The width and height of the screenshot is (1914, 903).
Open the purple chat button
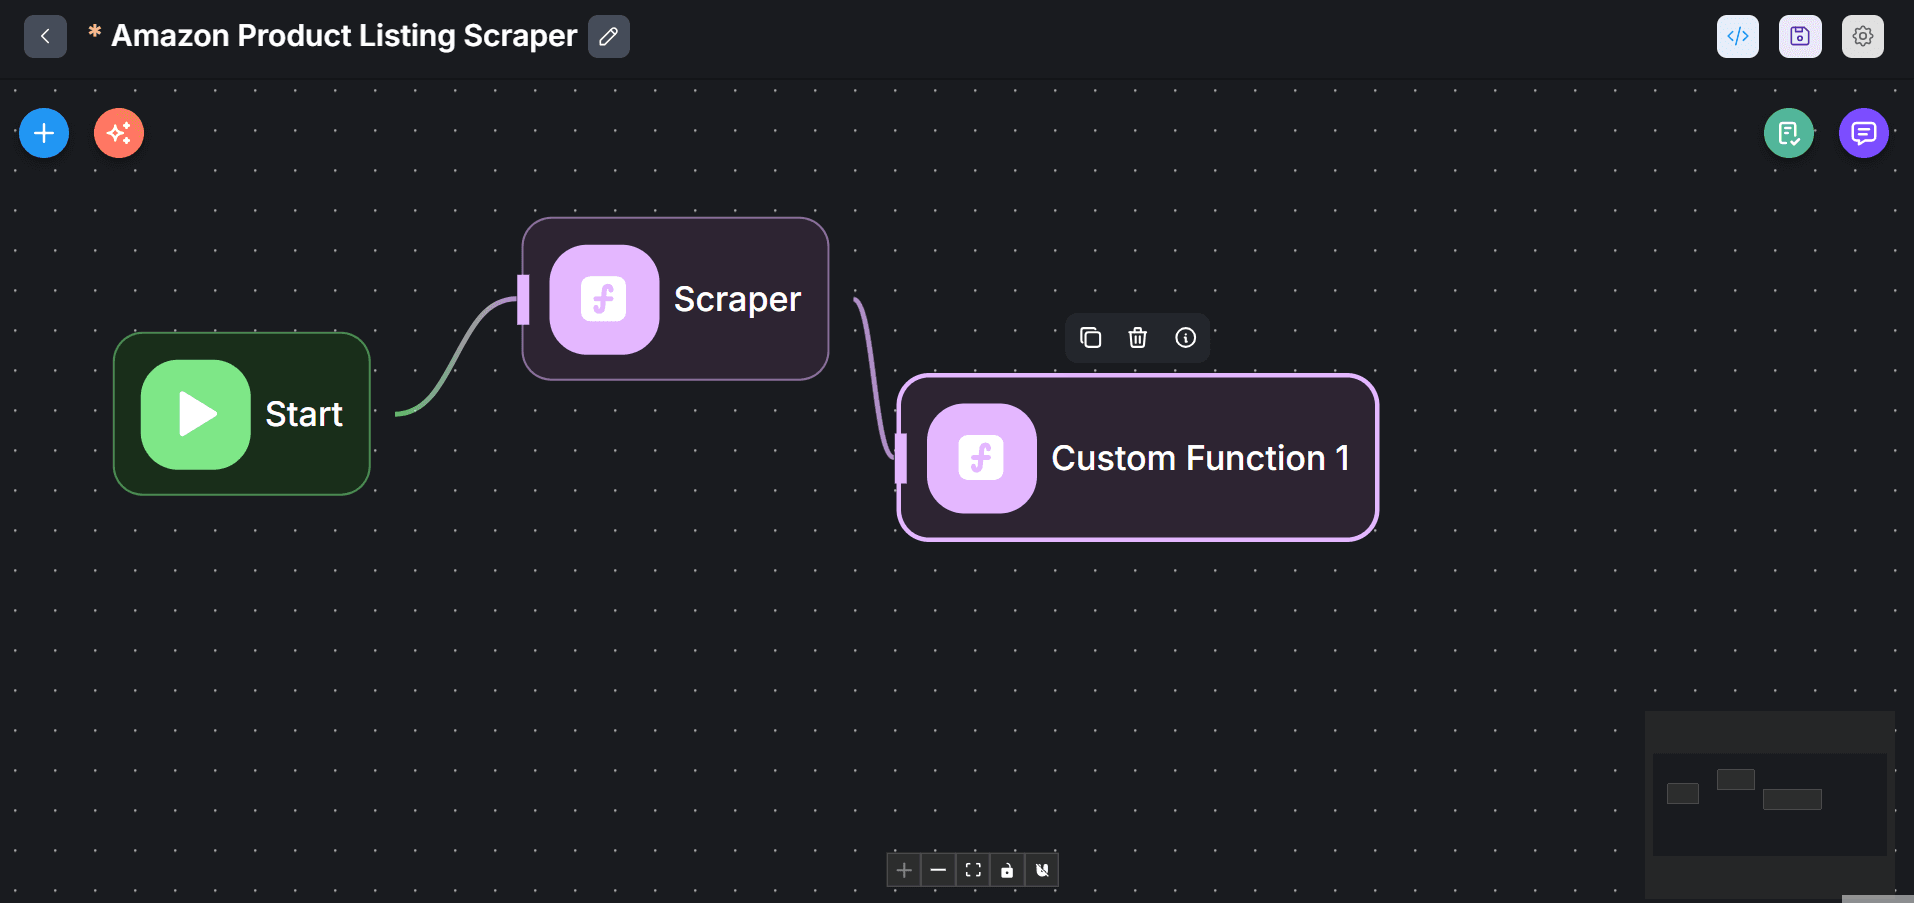point(1864,133)
